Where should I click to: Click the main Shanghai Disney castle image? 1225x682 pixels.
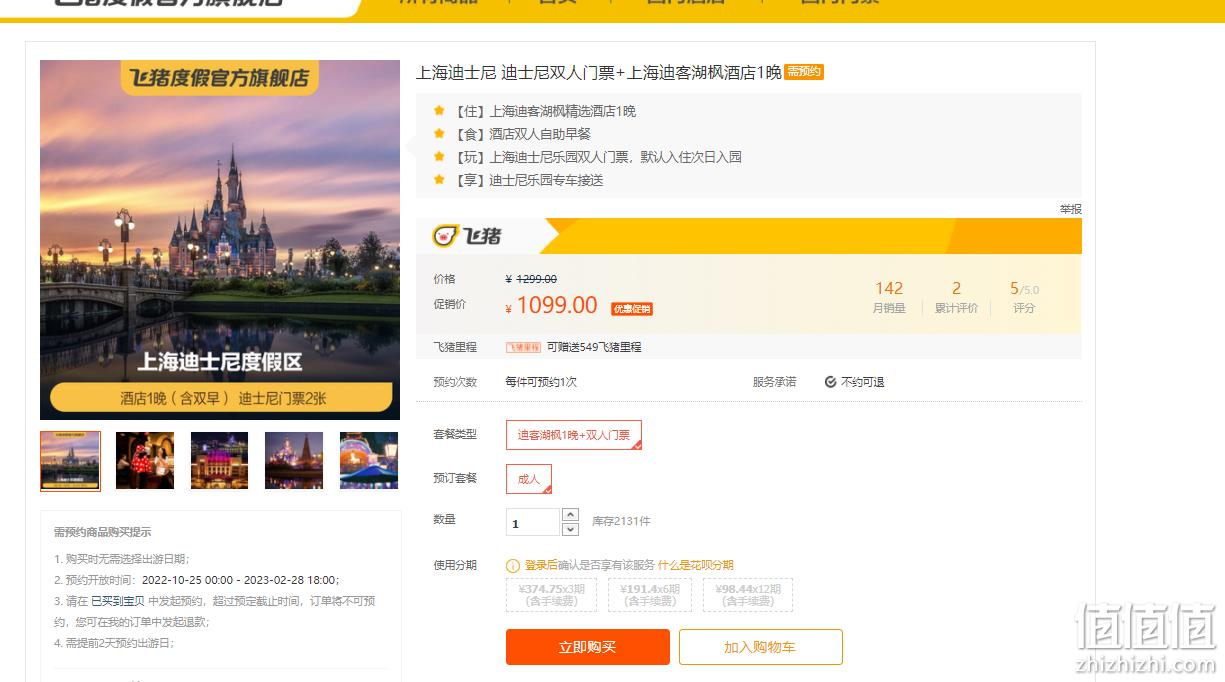[220, 240]
